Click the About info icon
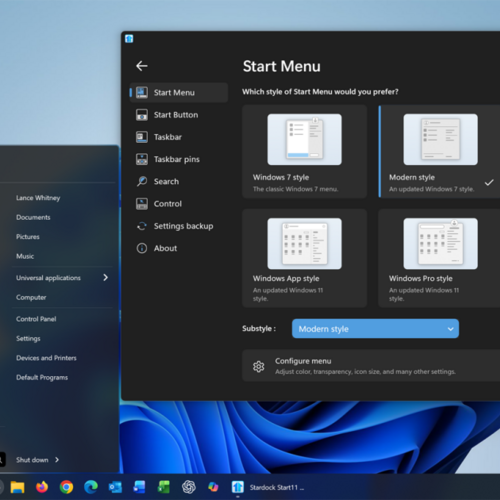The height and width of the screenshot is (500, 500). point(142,248)
